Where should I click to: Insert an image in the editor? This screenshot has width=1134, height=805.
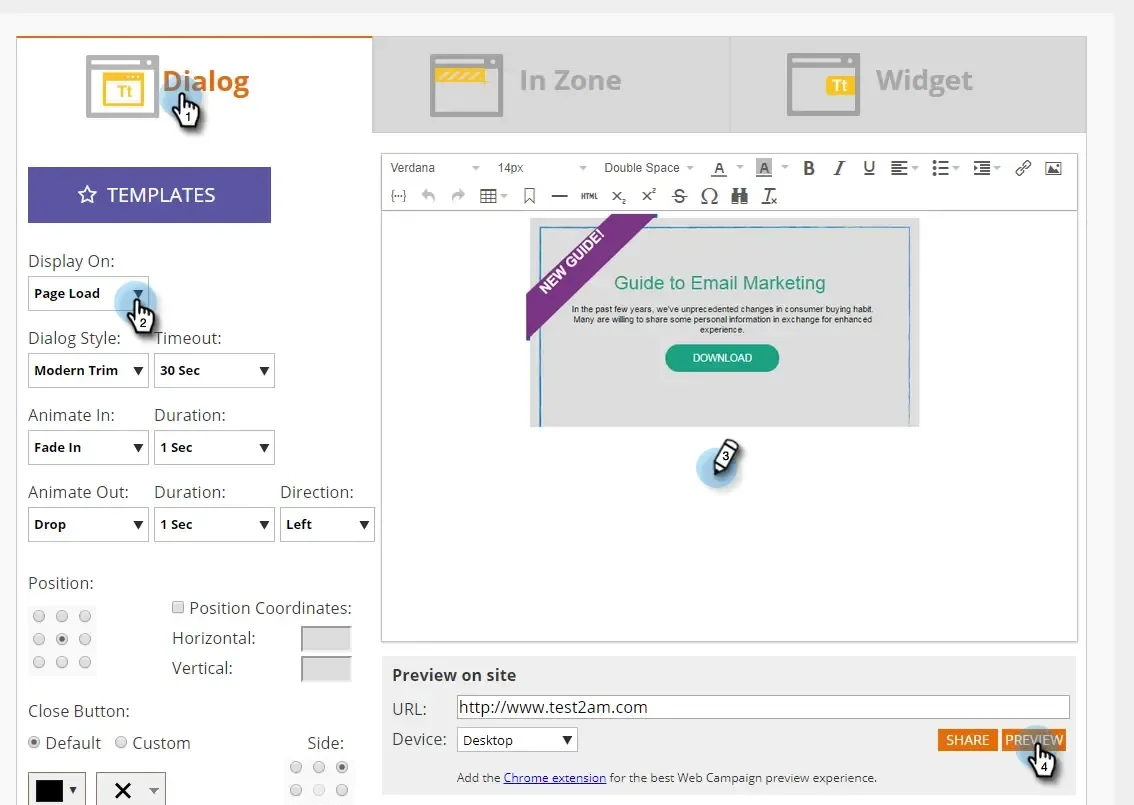point(1053,168)
